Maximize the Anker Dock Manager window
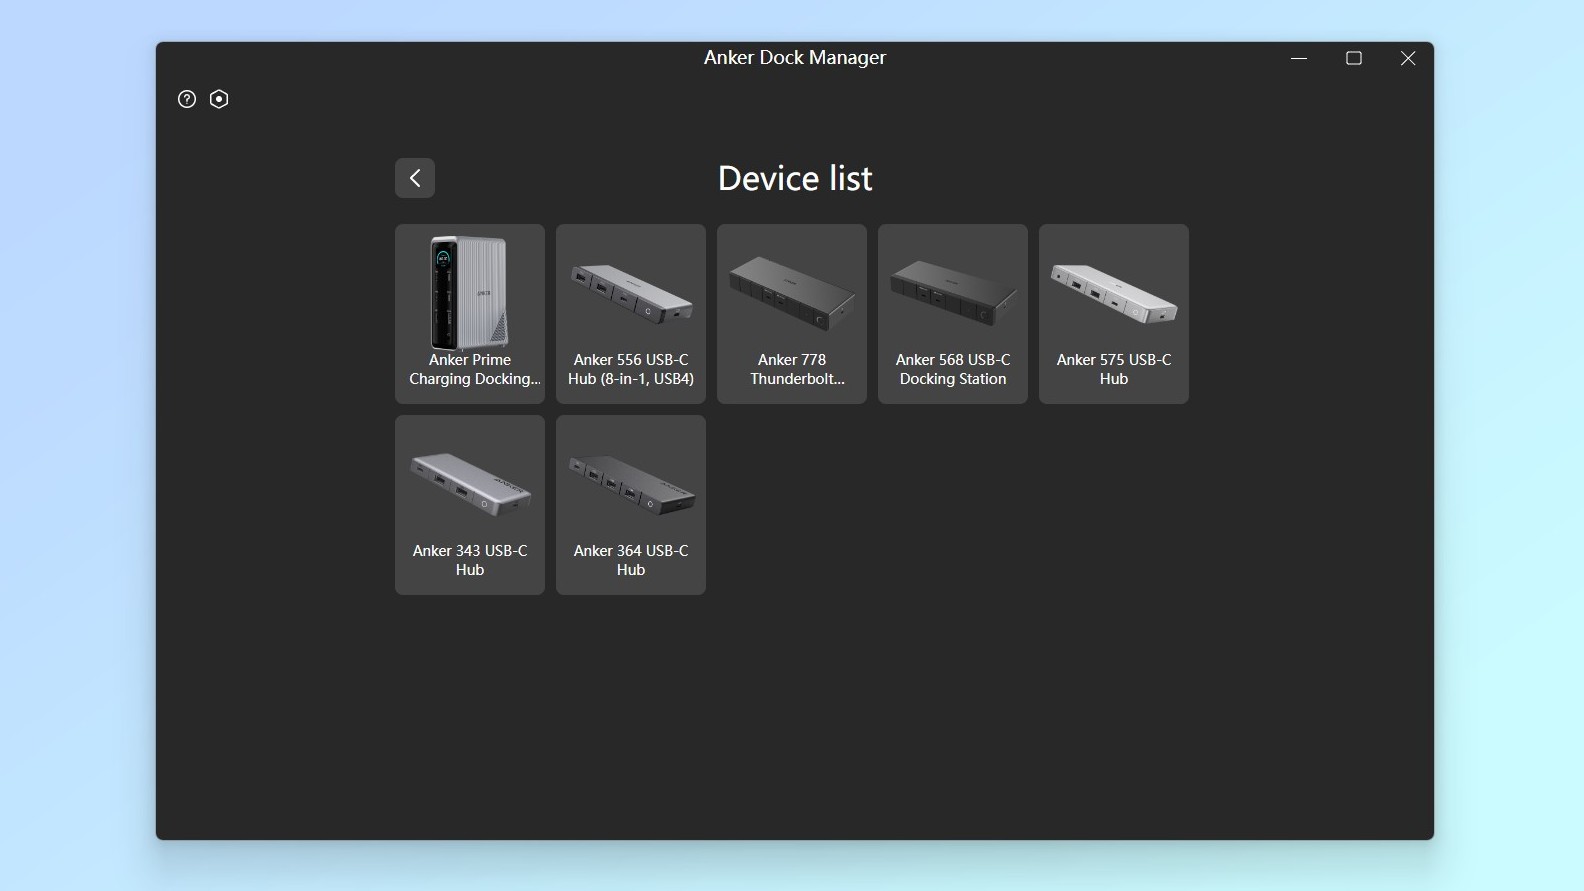Viewport: 1584px width, 891px height. pos(1354,58)
